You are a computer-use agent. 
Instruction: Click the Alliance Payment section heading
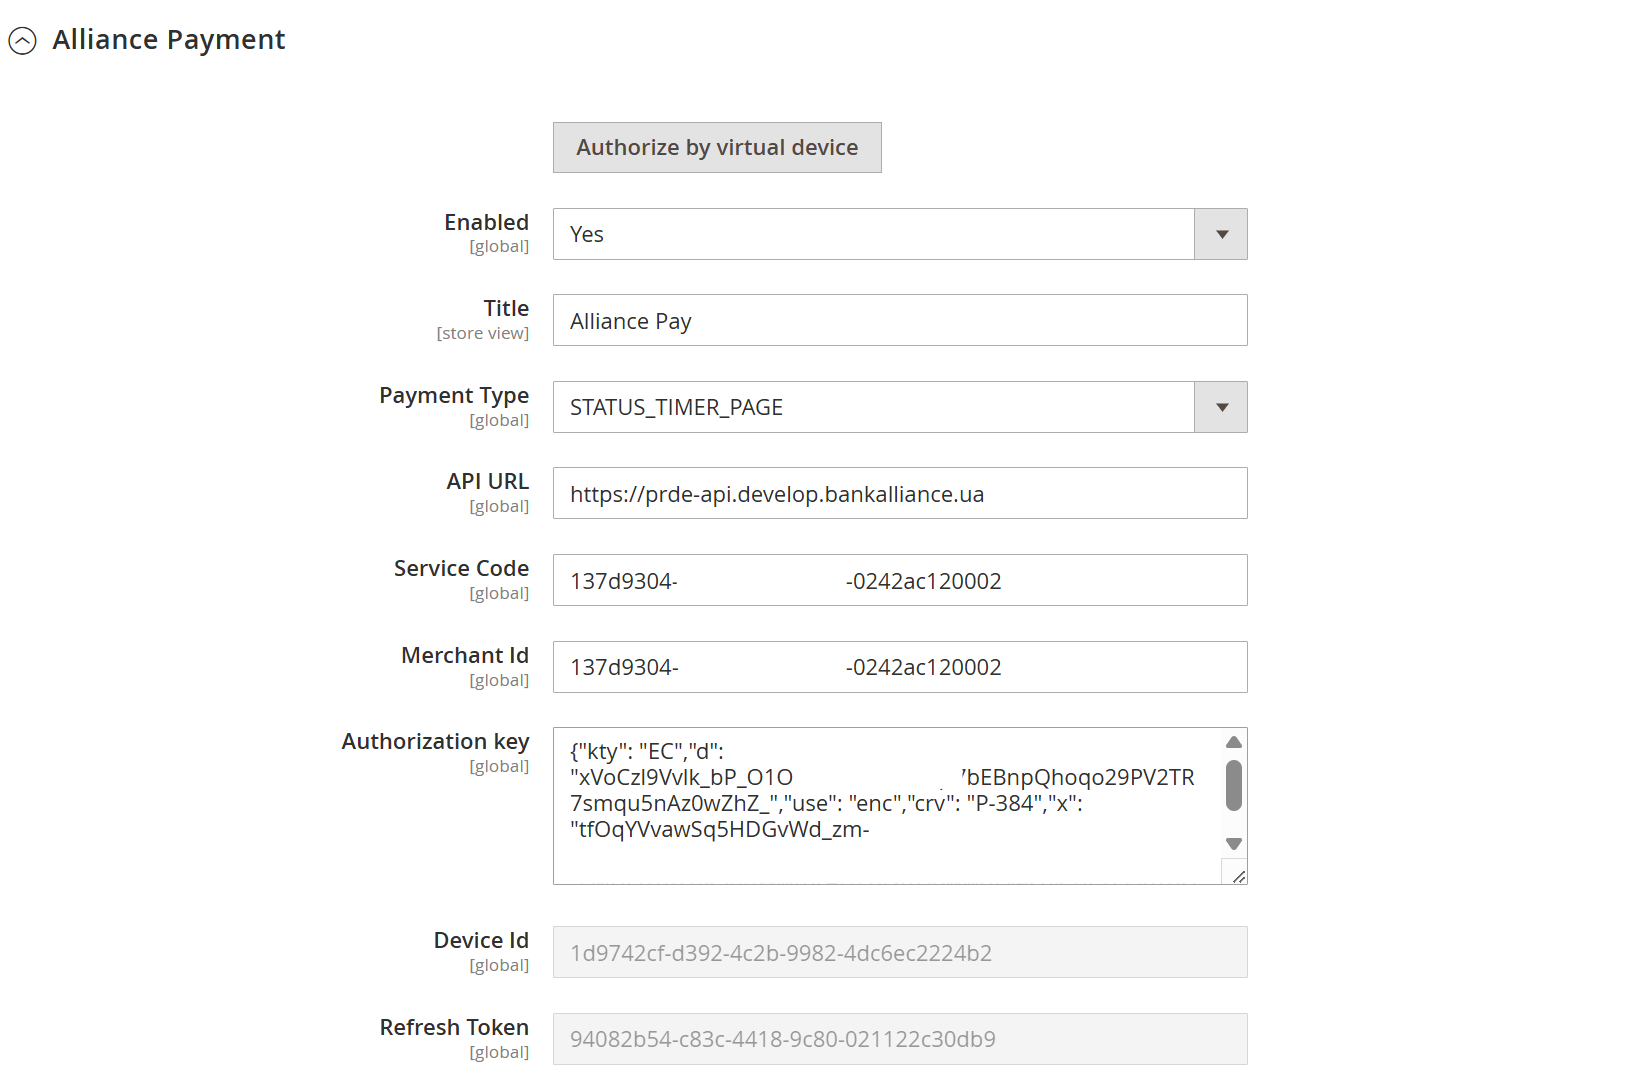coord(168,40)
